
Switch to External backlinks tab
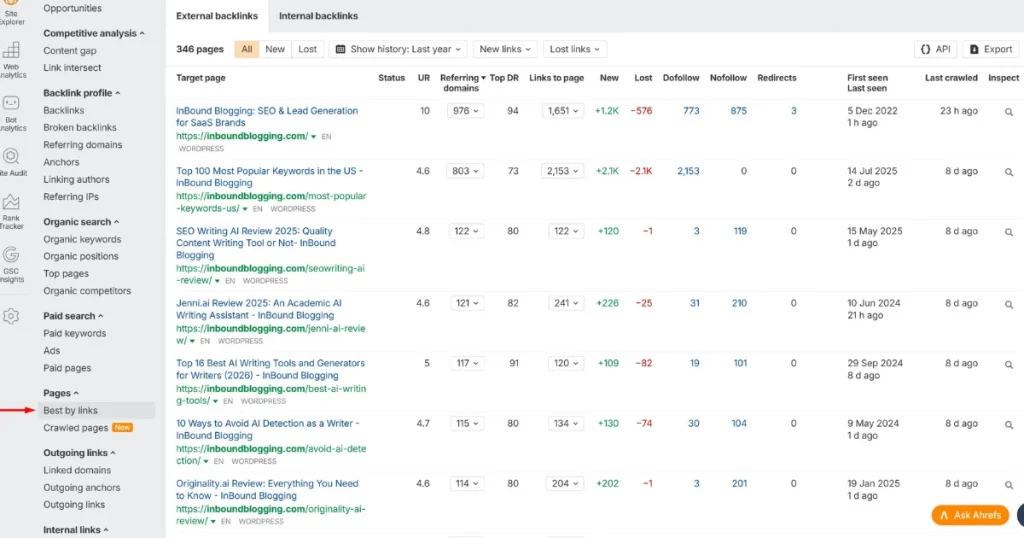point(217,16)
